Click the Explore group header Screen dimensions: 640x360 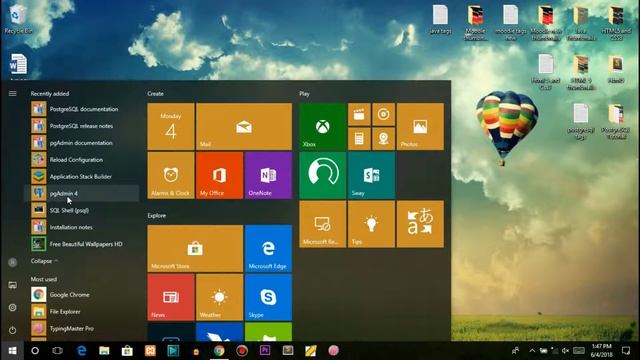[157, 215]
